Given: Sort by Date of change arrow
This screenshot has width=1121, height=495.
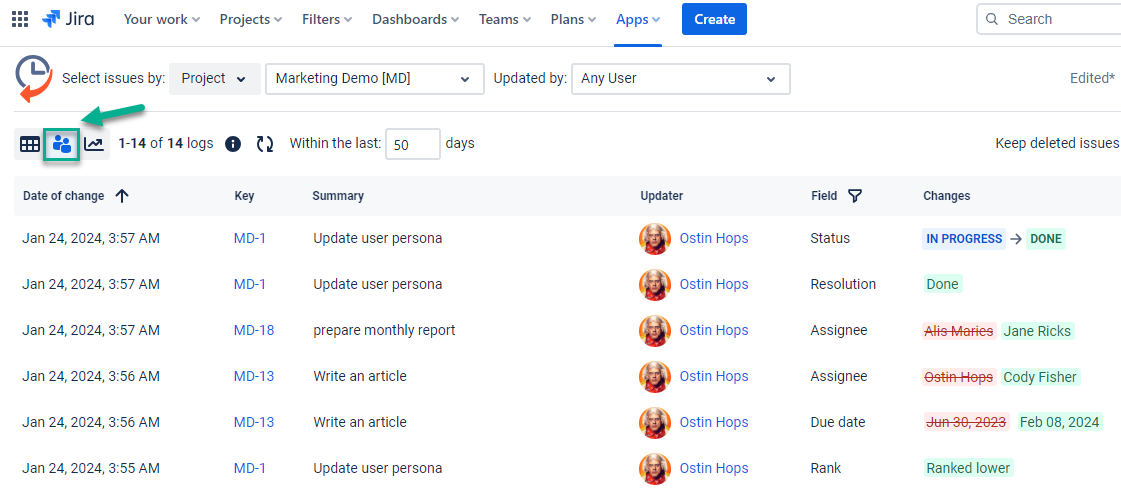Looking at the screenshot, I should (x=122, y=196).
